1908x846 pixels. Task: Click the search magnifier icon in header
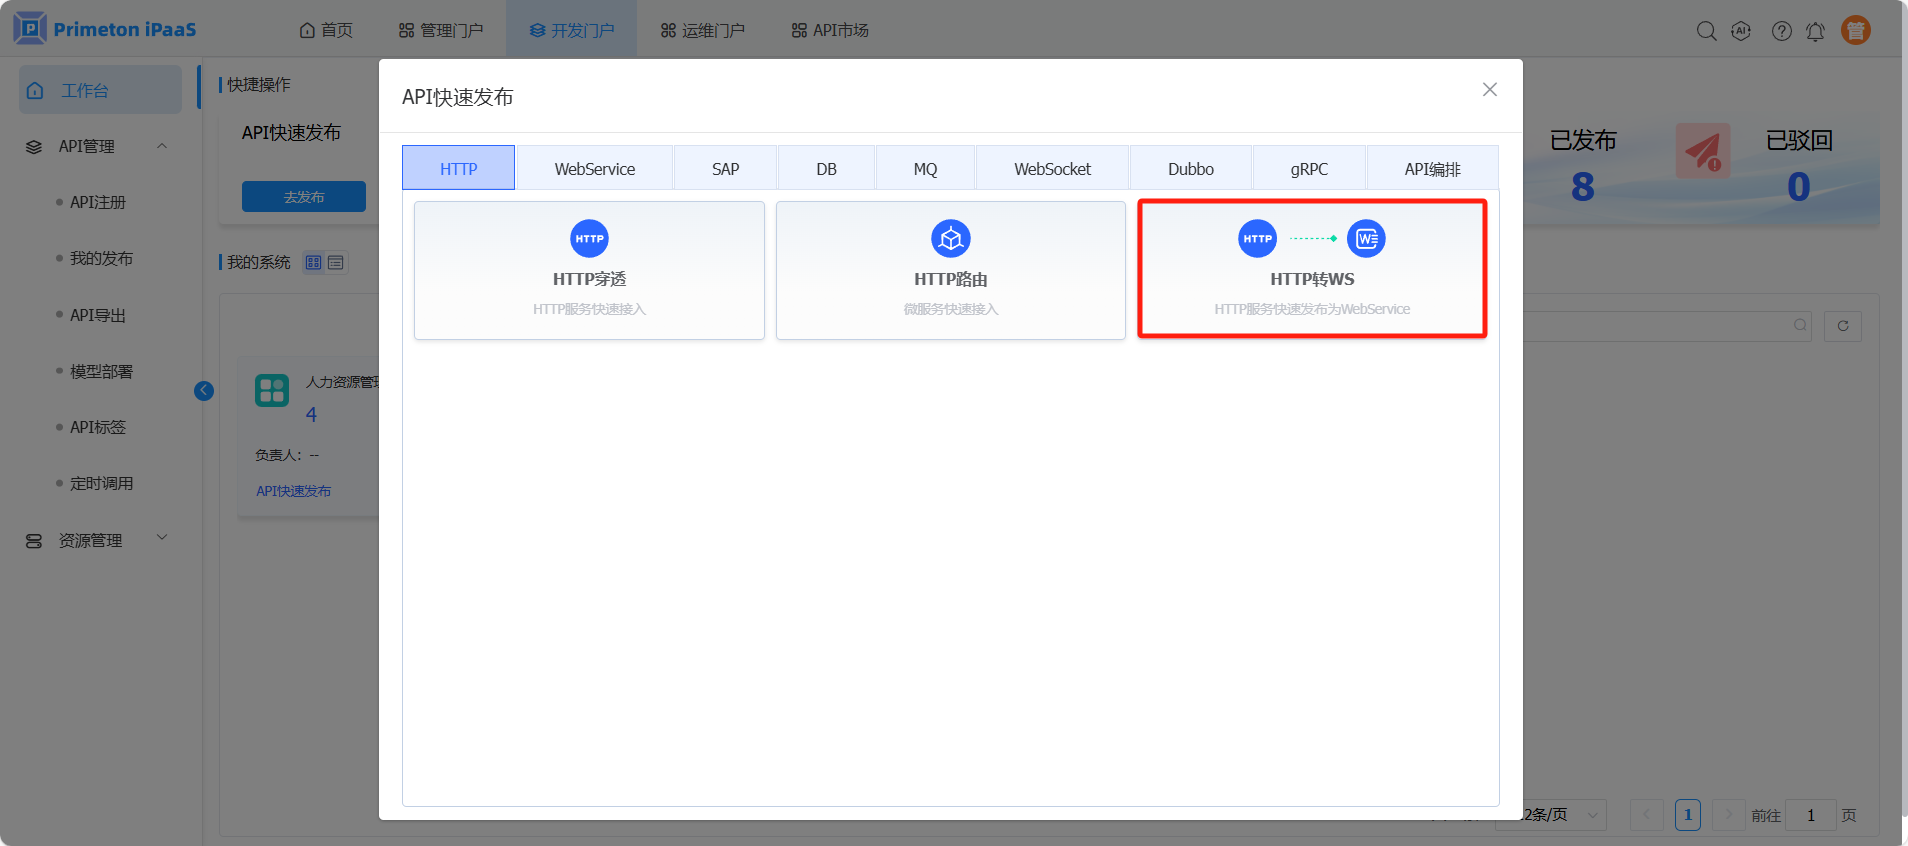(1706, 31)
